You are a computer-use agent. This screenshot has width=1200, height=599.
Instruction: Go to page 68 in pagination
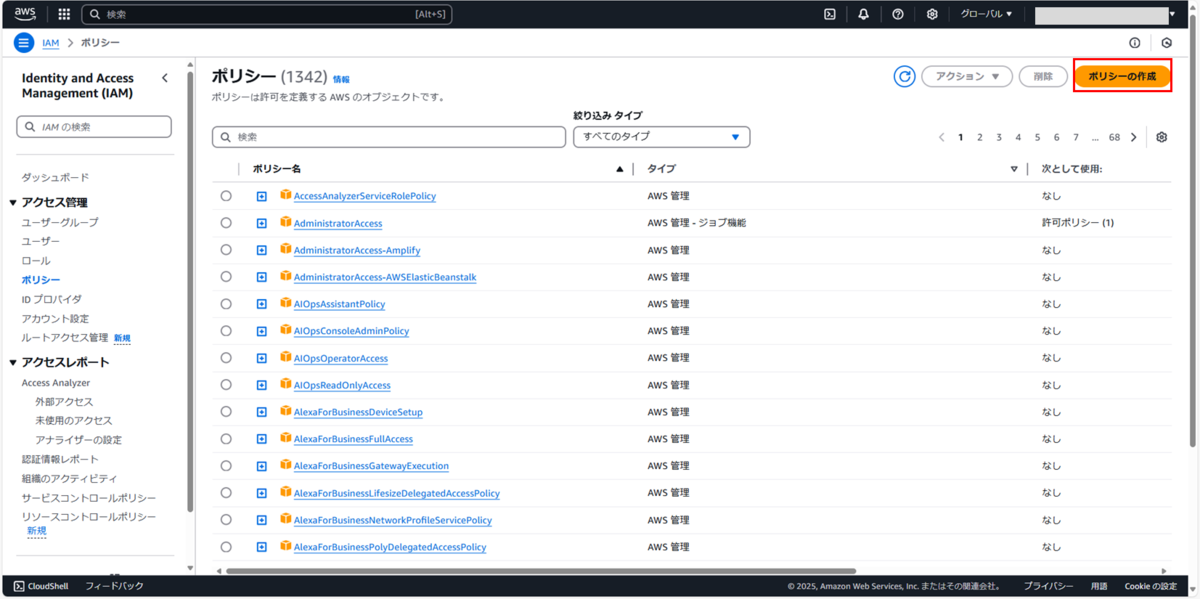(1114, 137)
